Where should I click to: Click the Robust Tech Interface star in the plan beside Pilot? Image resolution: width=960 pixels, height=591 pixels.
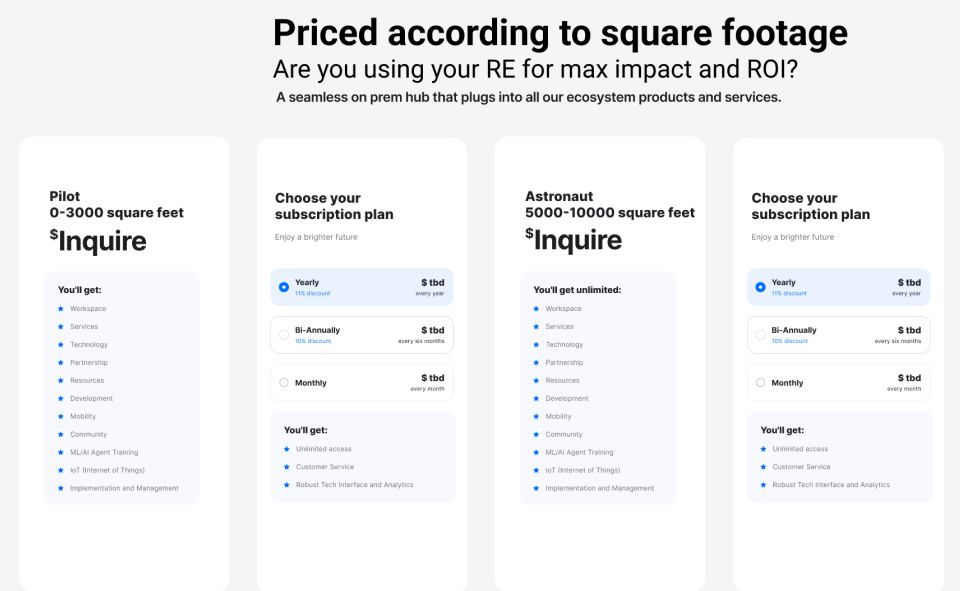click(x=286, y=485)
